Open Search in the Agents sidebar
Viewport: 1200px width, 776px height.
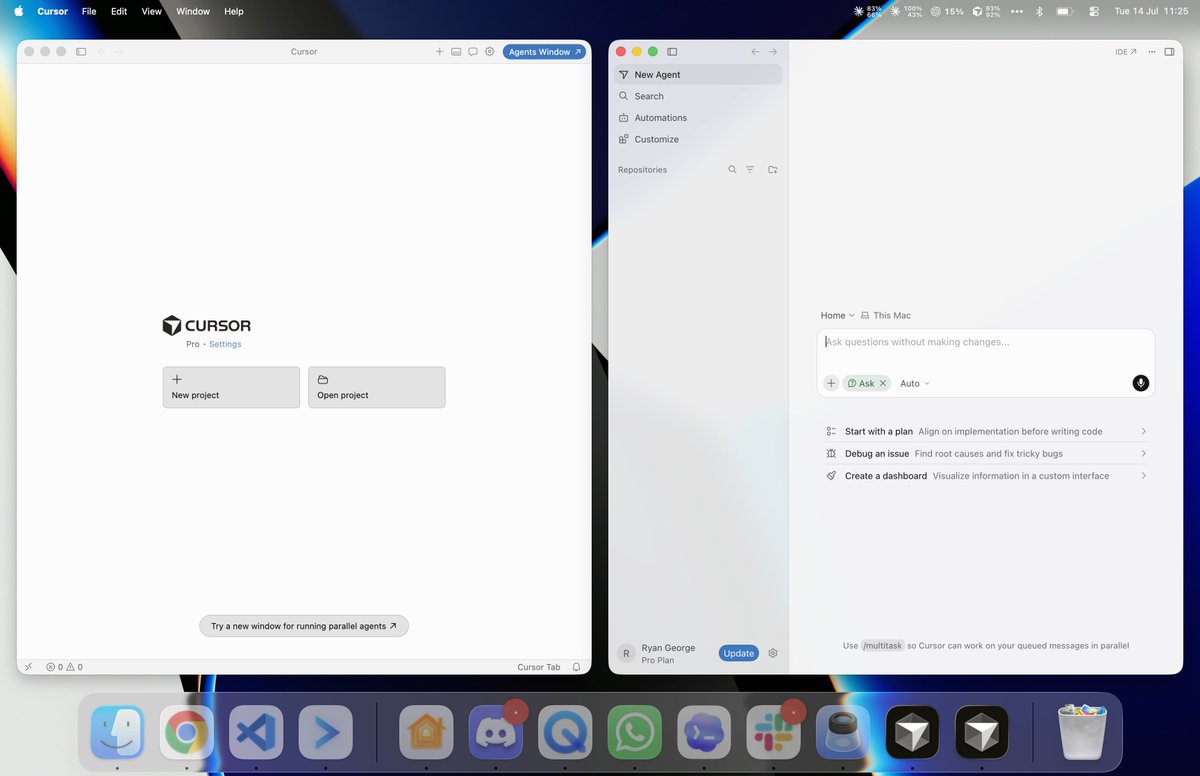[x=698, y=96]
